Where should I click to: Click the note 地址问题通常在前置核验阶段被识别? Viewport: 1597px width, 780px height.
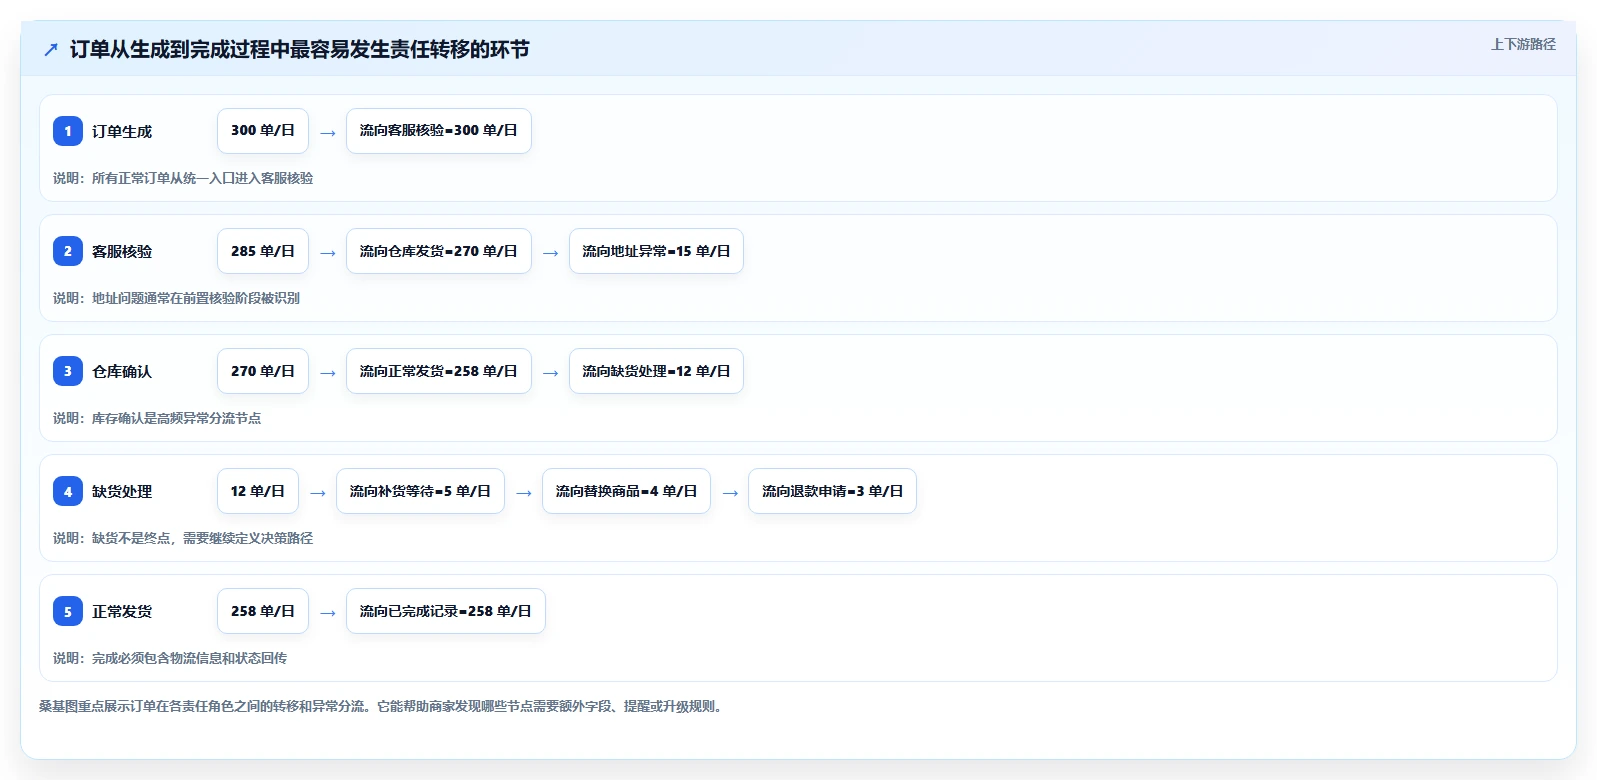pos(176,298)
